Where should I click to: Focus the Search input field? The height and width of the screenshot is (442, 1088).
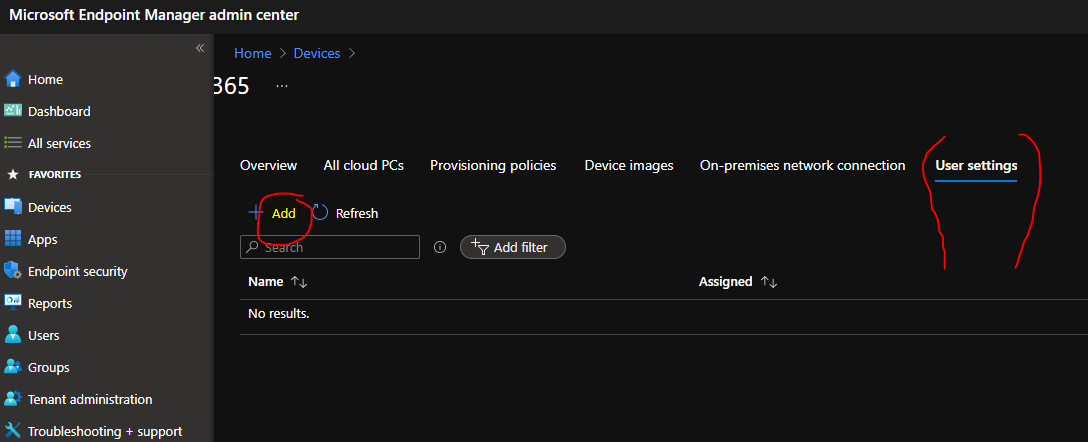pos(330,247)
